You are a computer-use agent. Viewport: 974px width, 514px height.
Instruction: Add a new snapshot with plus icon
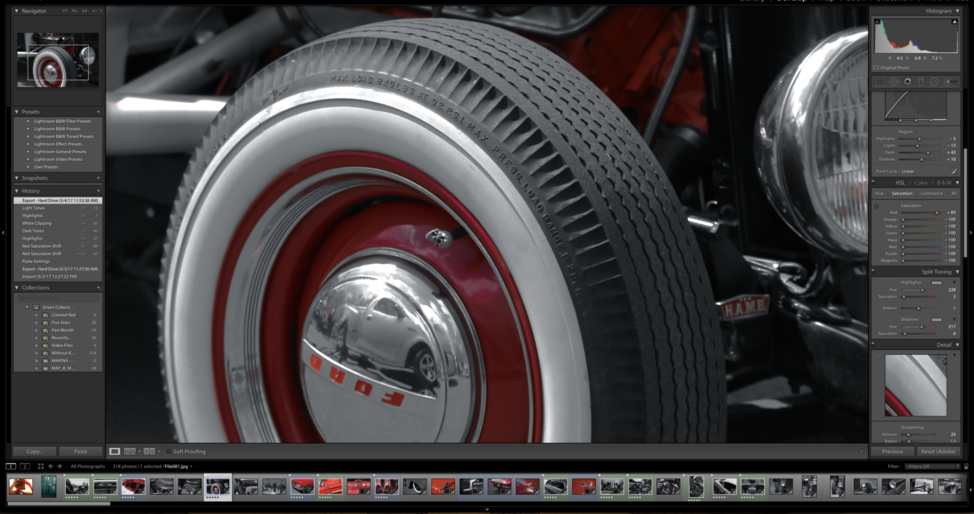click(98, 178)
